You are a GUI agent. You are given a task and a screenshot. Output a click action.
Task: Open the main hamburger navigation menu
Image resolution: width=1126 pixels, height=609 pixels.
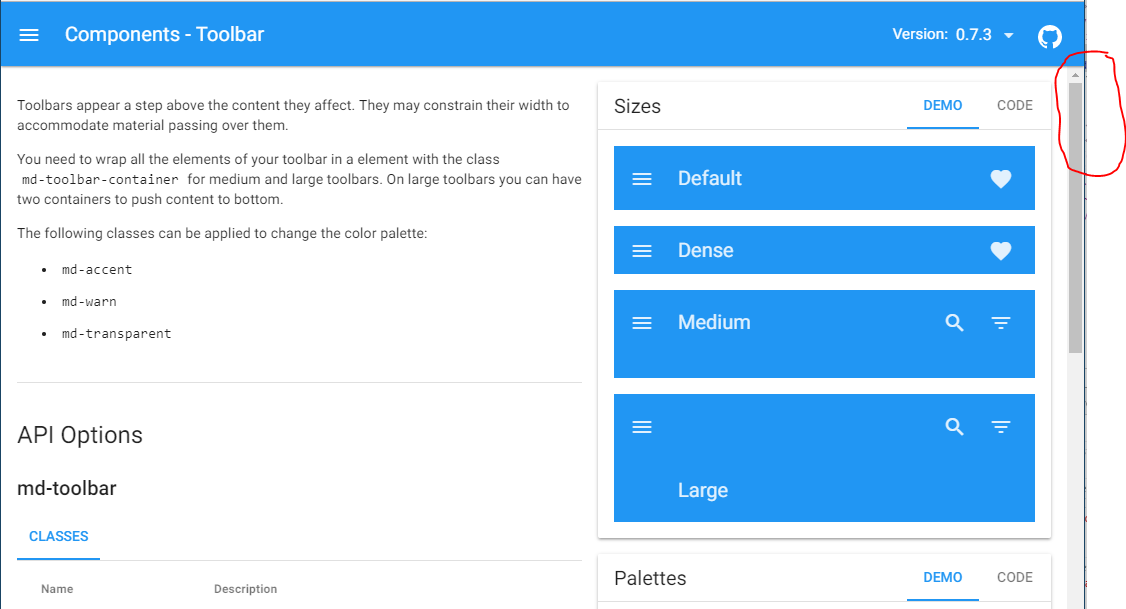coord(29,35)
